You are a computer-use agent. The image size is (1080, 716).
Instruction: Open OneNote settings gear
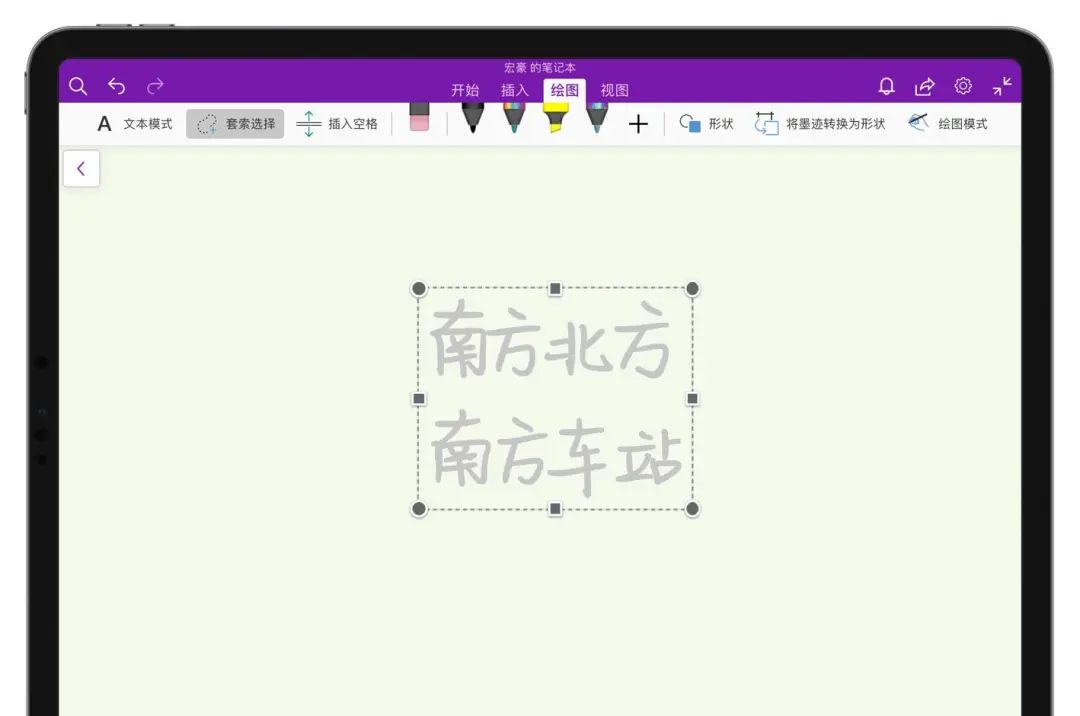(x=963, y=86)
